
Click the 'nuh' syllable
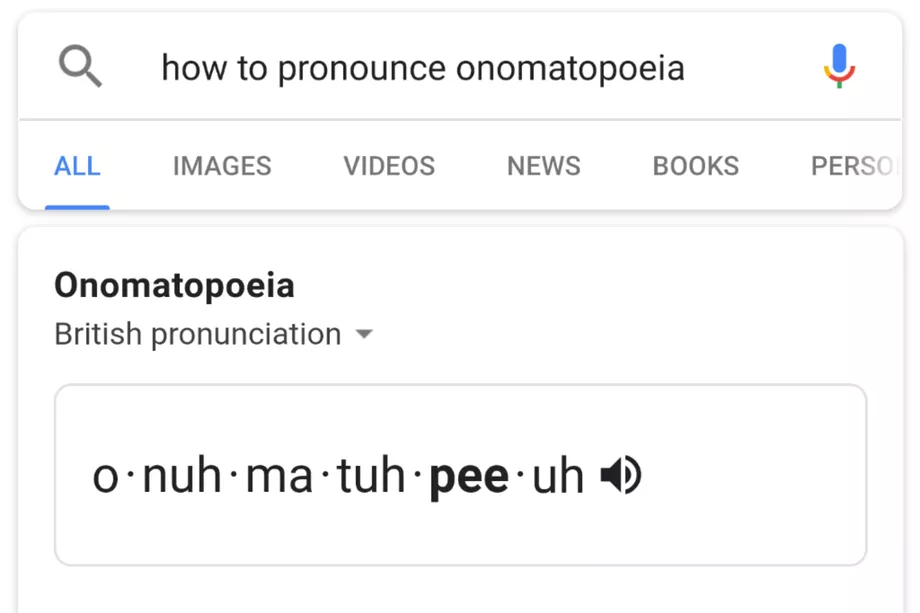(182, 477)
